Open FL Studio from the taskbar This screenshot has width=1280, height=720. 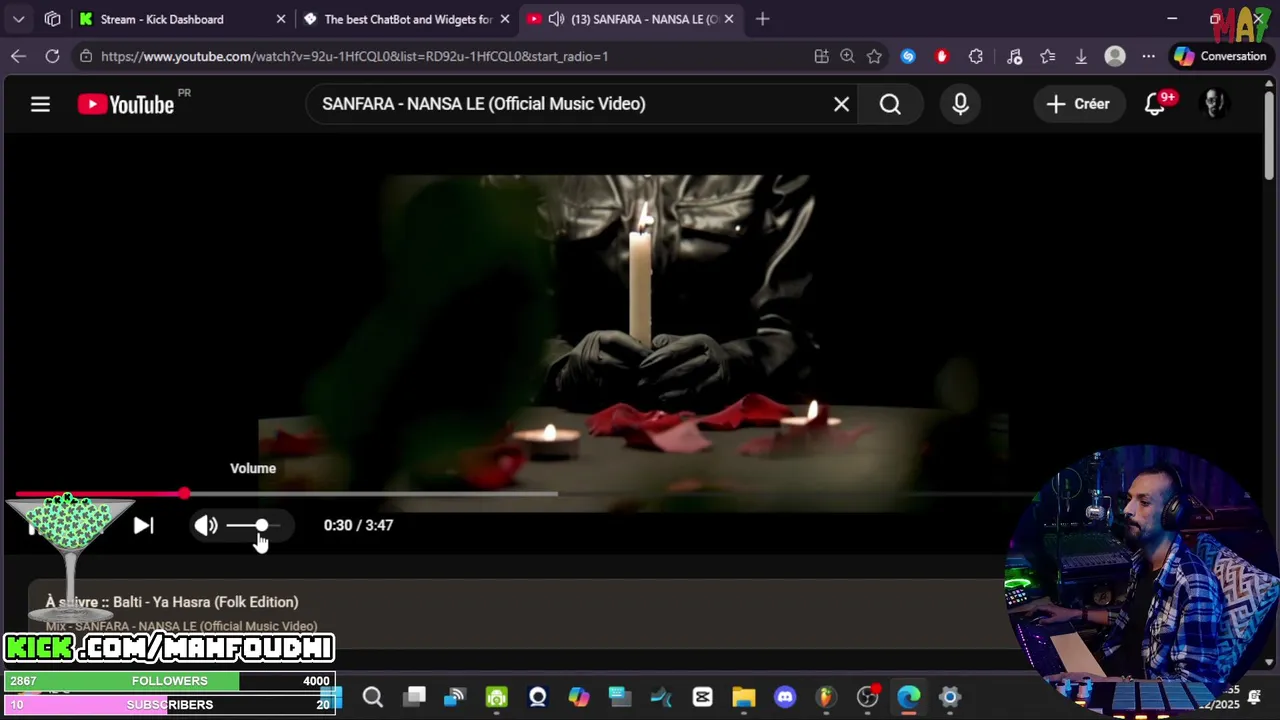[x=826, y=697]
